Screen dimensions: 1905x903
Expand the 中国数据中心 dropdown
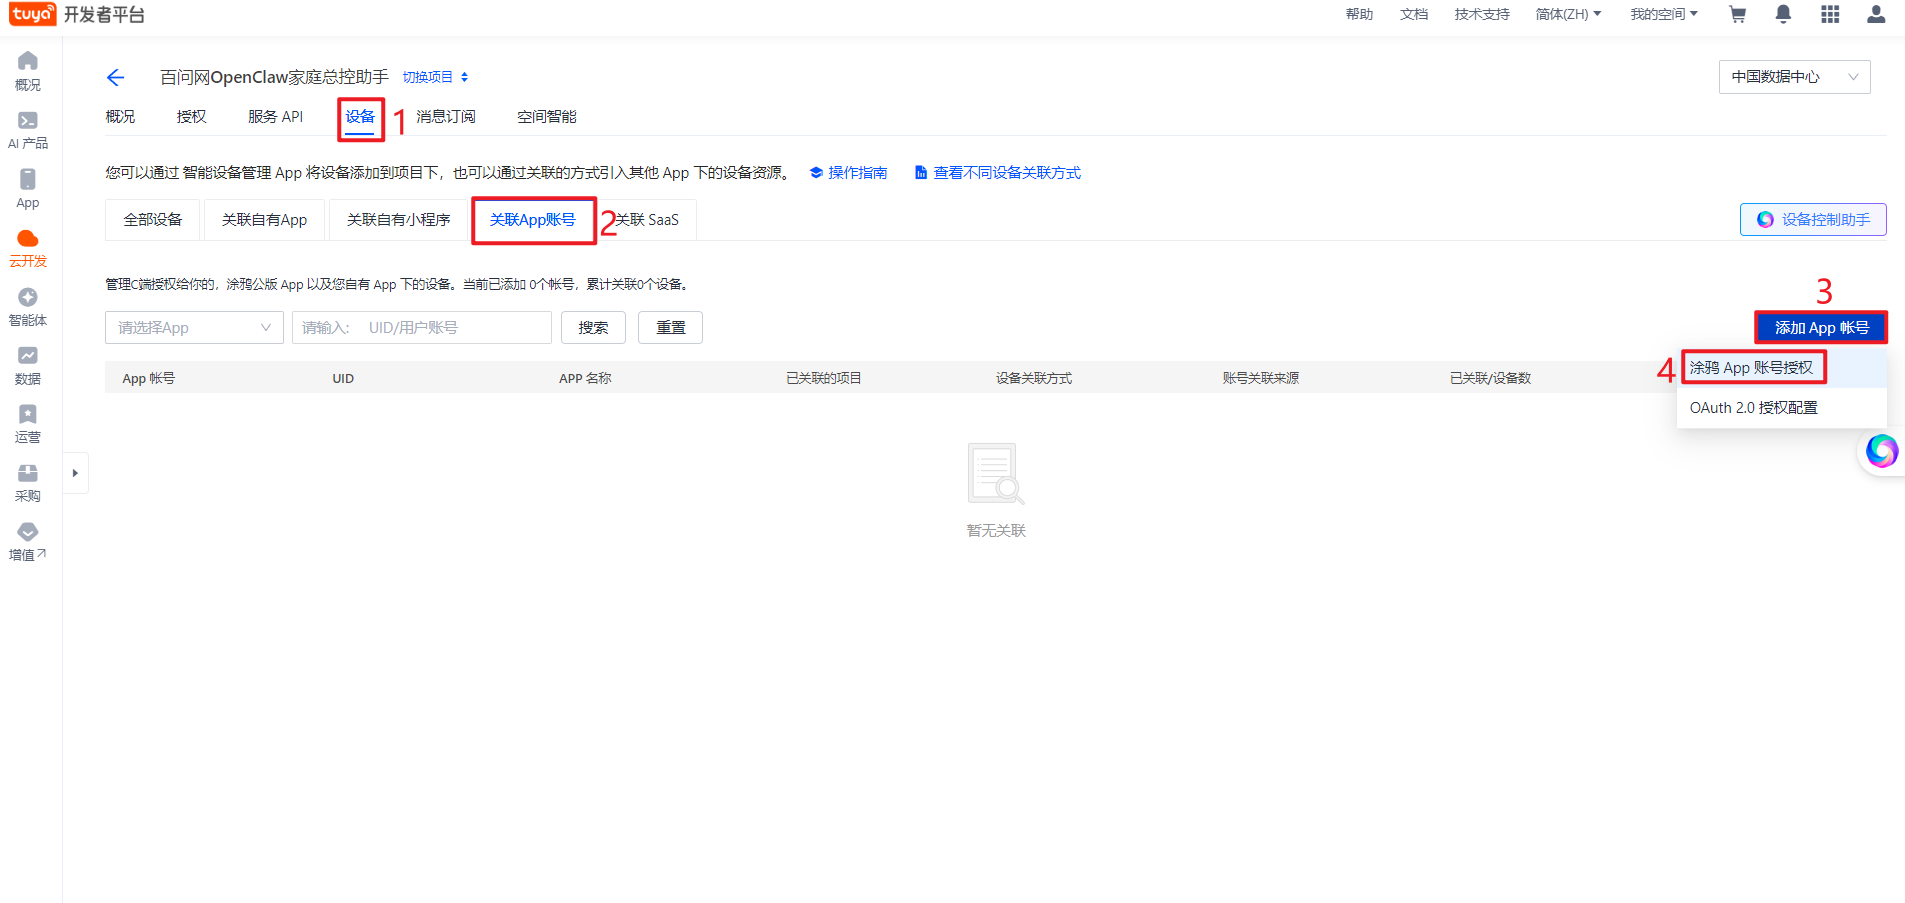pyautogui.click(x=1794, y=77)
